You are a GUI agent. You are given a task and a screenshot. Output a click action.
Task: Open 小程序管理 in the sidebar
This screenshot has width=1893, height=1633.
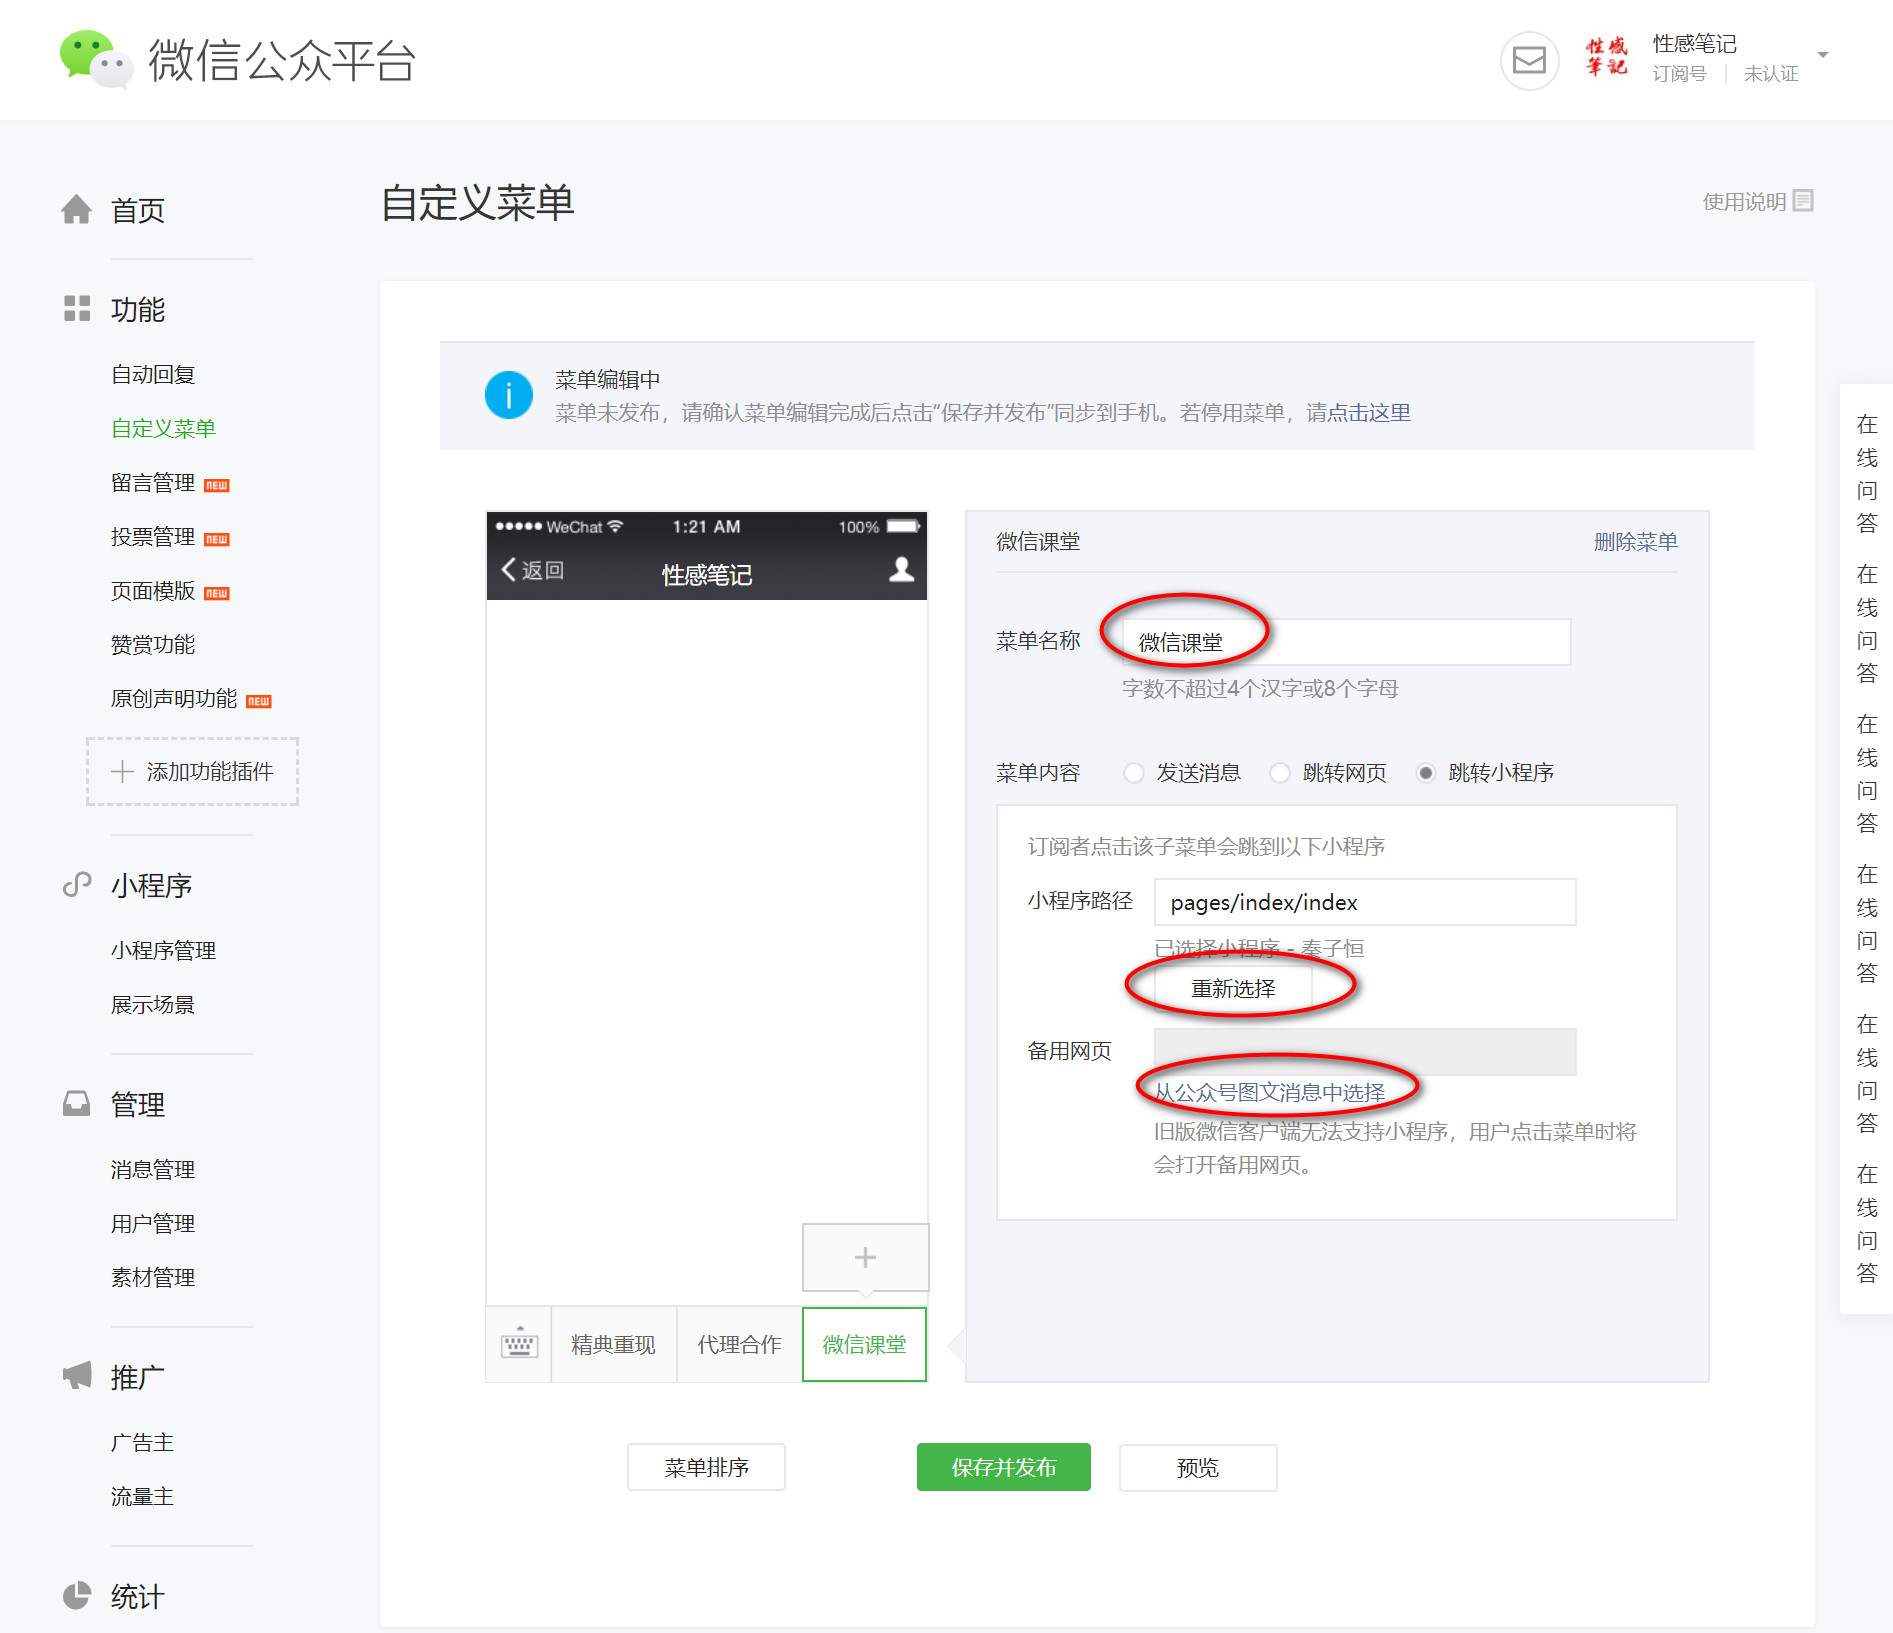coord(164,951)
